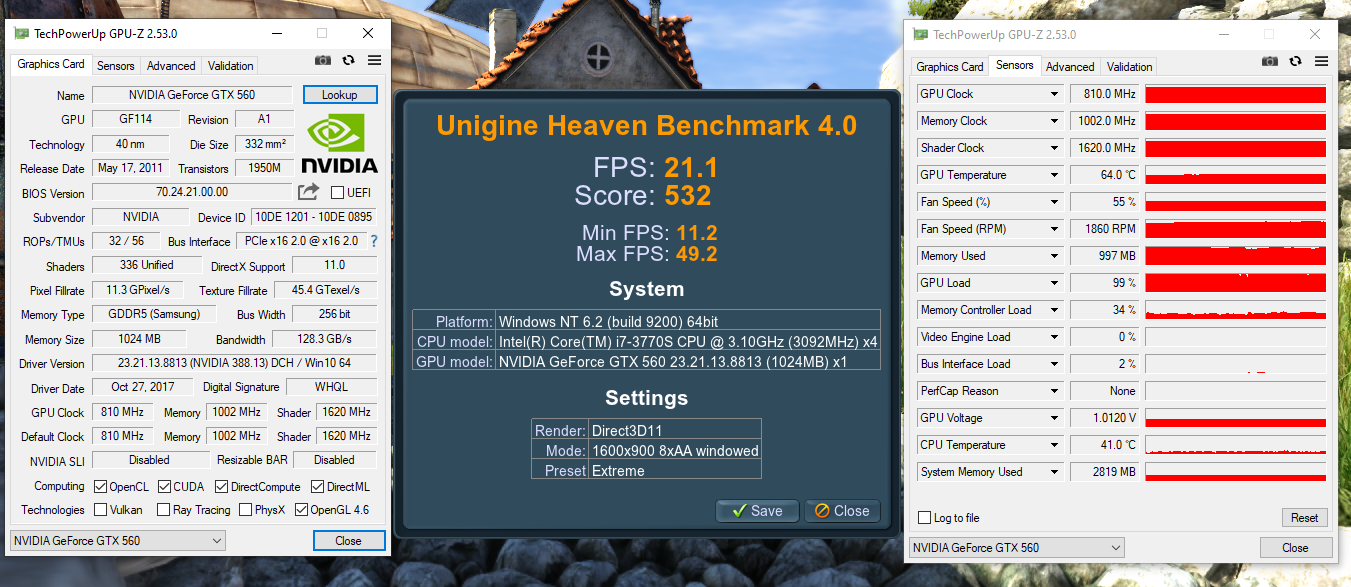Open the Memory Controller Load sensor dropdown

click(x=1054, y=310)
